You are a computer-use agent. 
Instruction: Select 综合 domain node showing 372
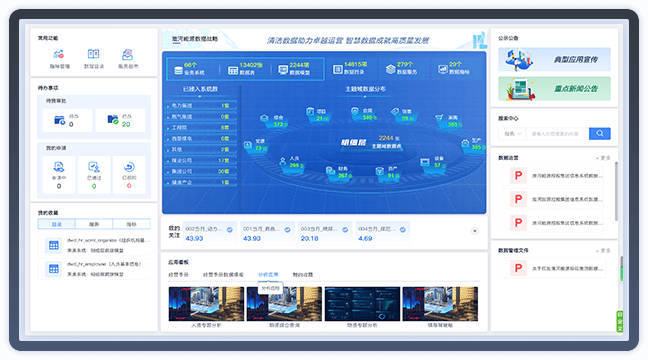[x=274, y=121]
